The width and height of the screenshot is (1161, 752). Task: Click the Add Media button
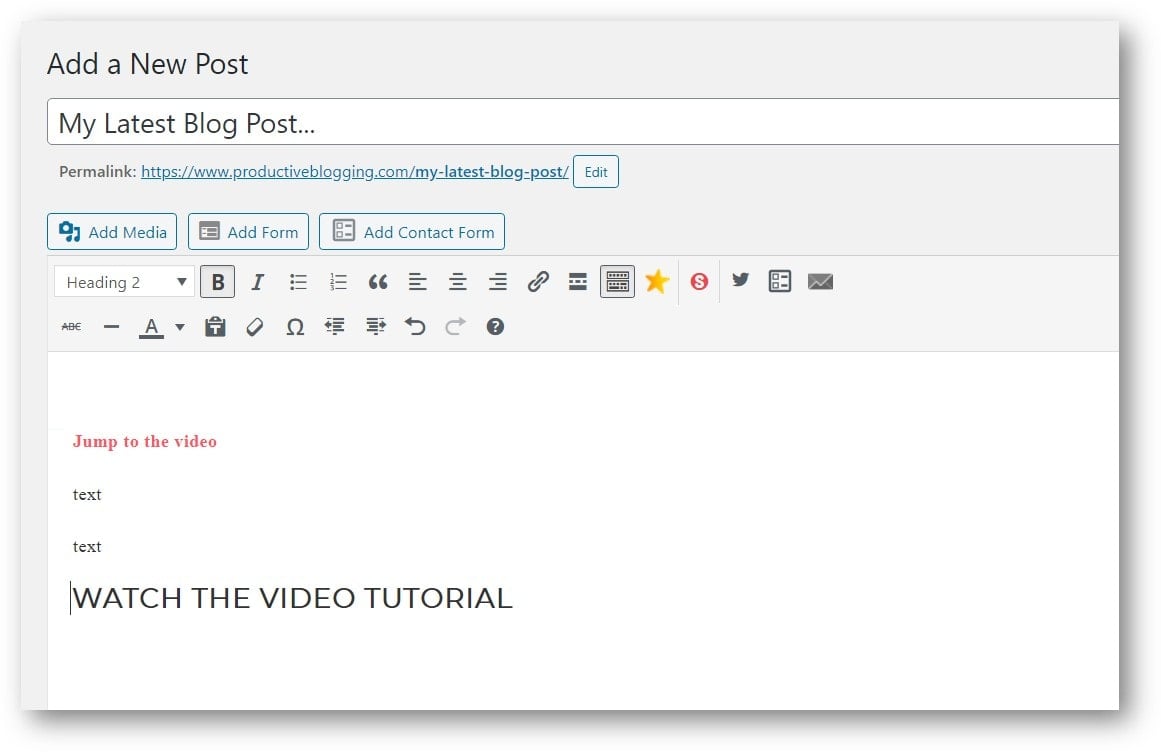pyautogui.click(x=112, y=232)
